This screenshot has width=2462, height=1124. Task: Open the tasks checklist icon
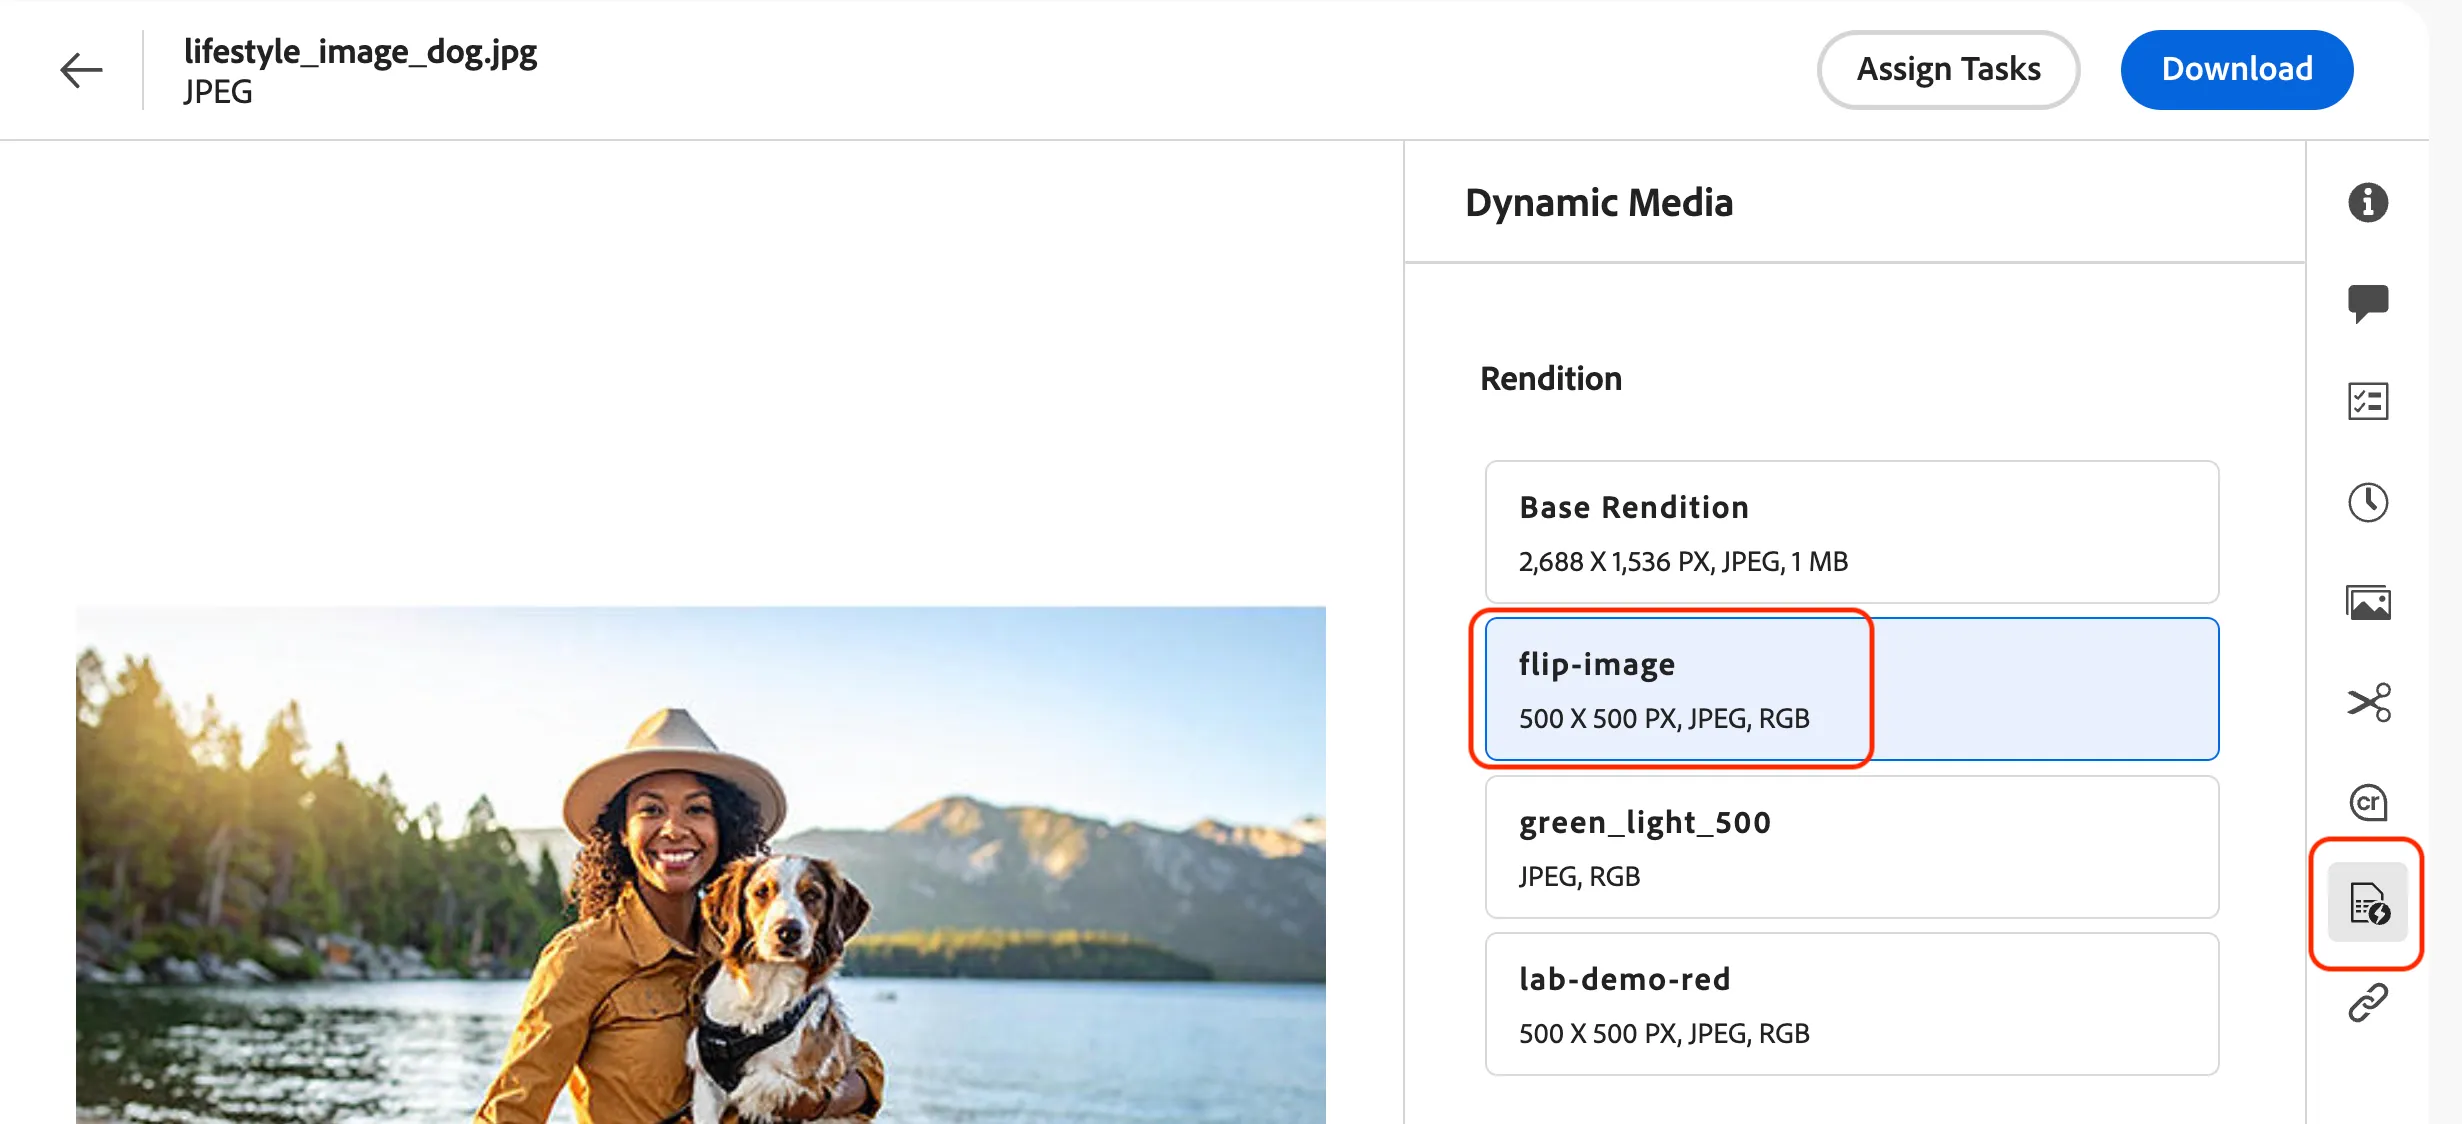[x=2367, y=402]
